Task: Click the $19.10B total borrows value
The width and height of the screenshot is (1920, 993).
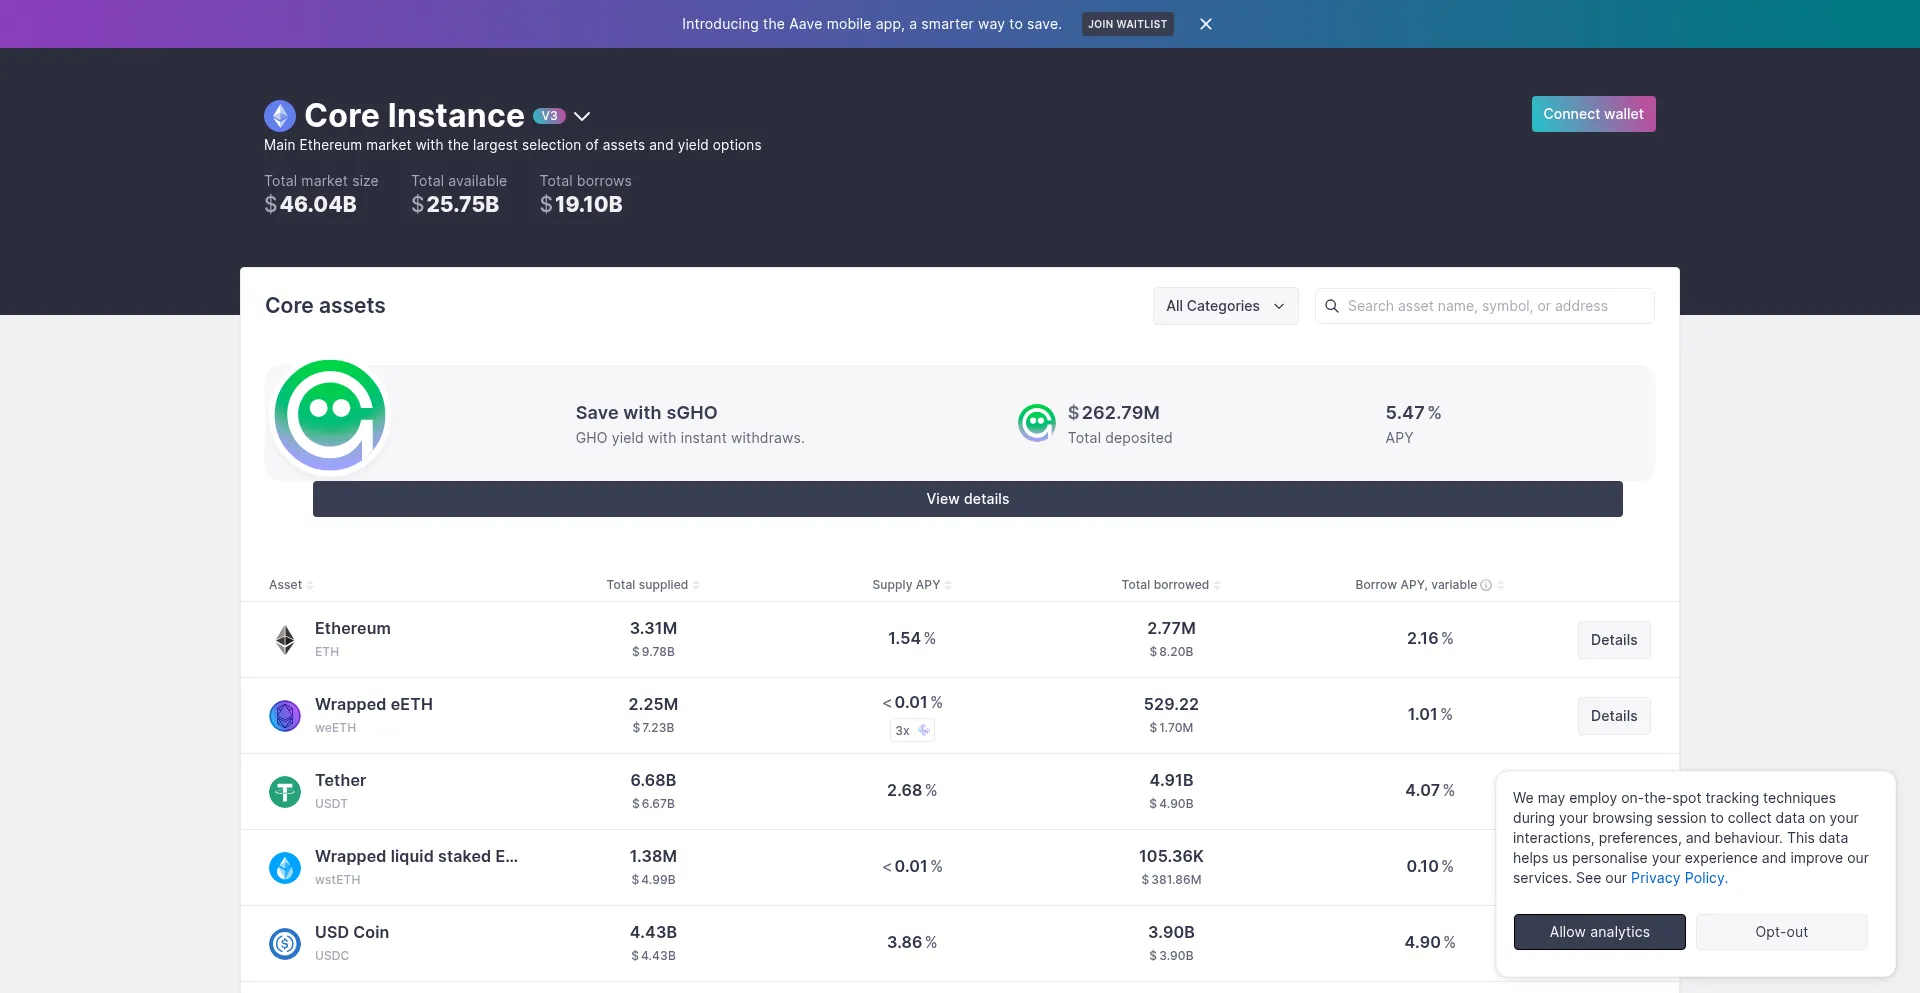Action: pos(581,205)
